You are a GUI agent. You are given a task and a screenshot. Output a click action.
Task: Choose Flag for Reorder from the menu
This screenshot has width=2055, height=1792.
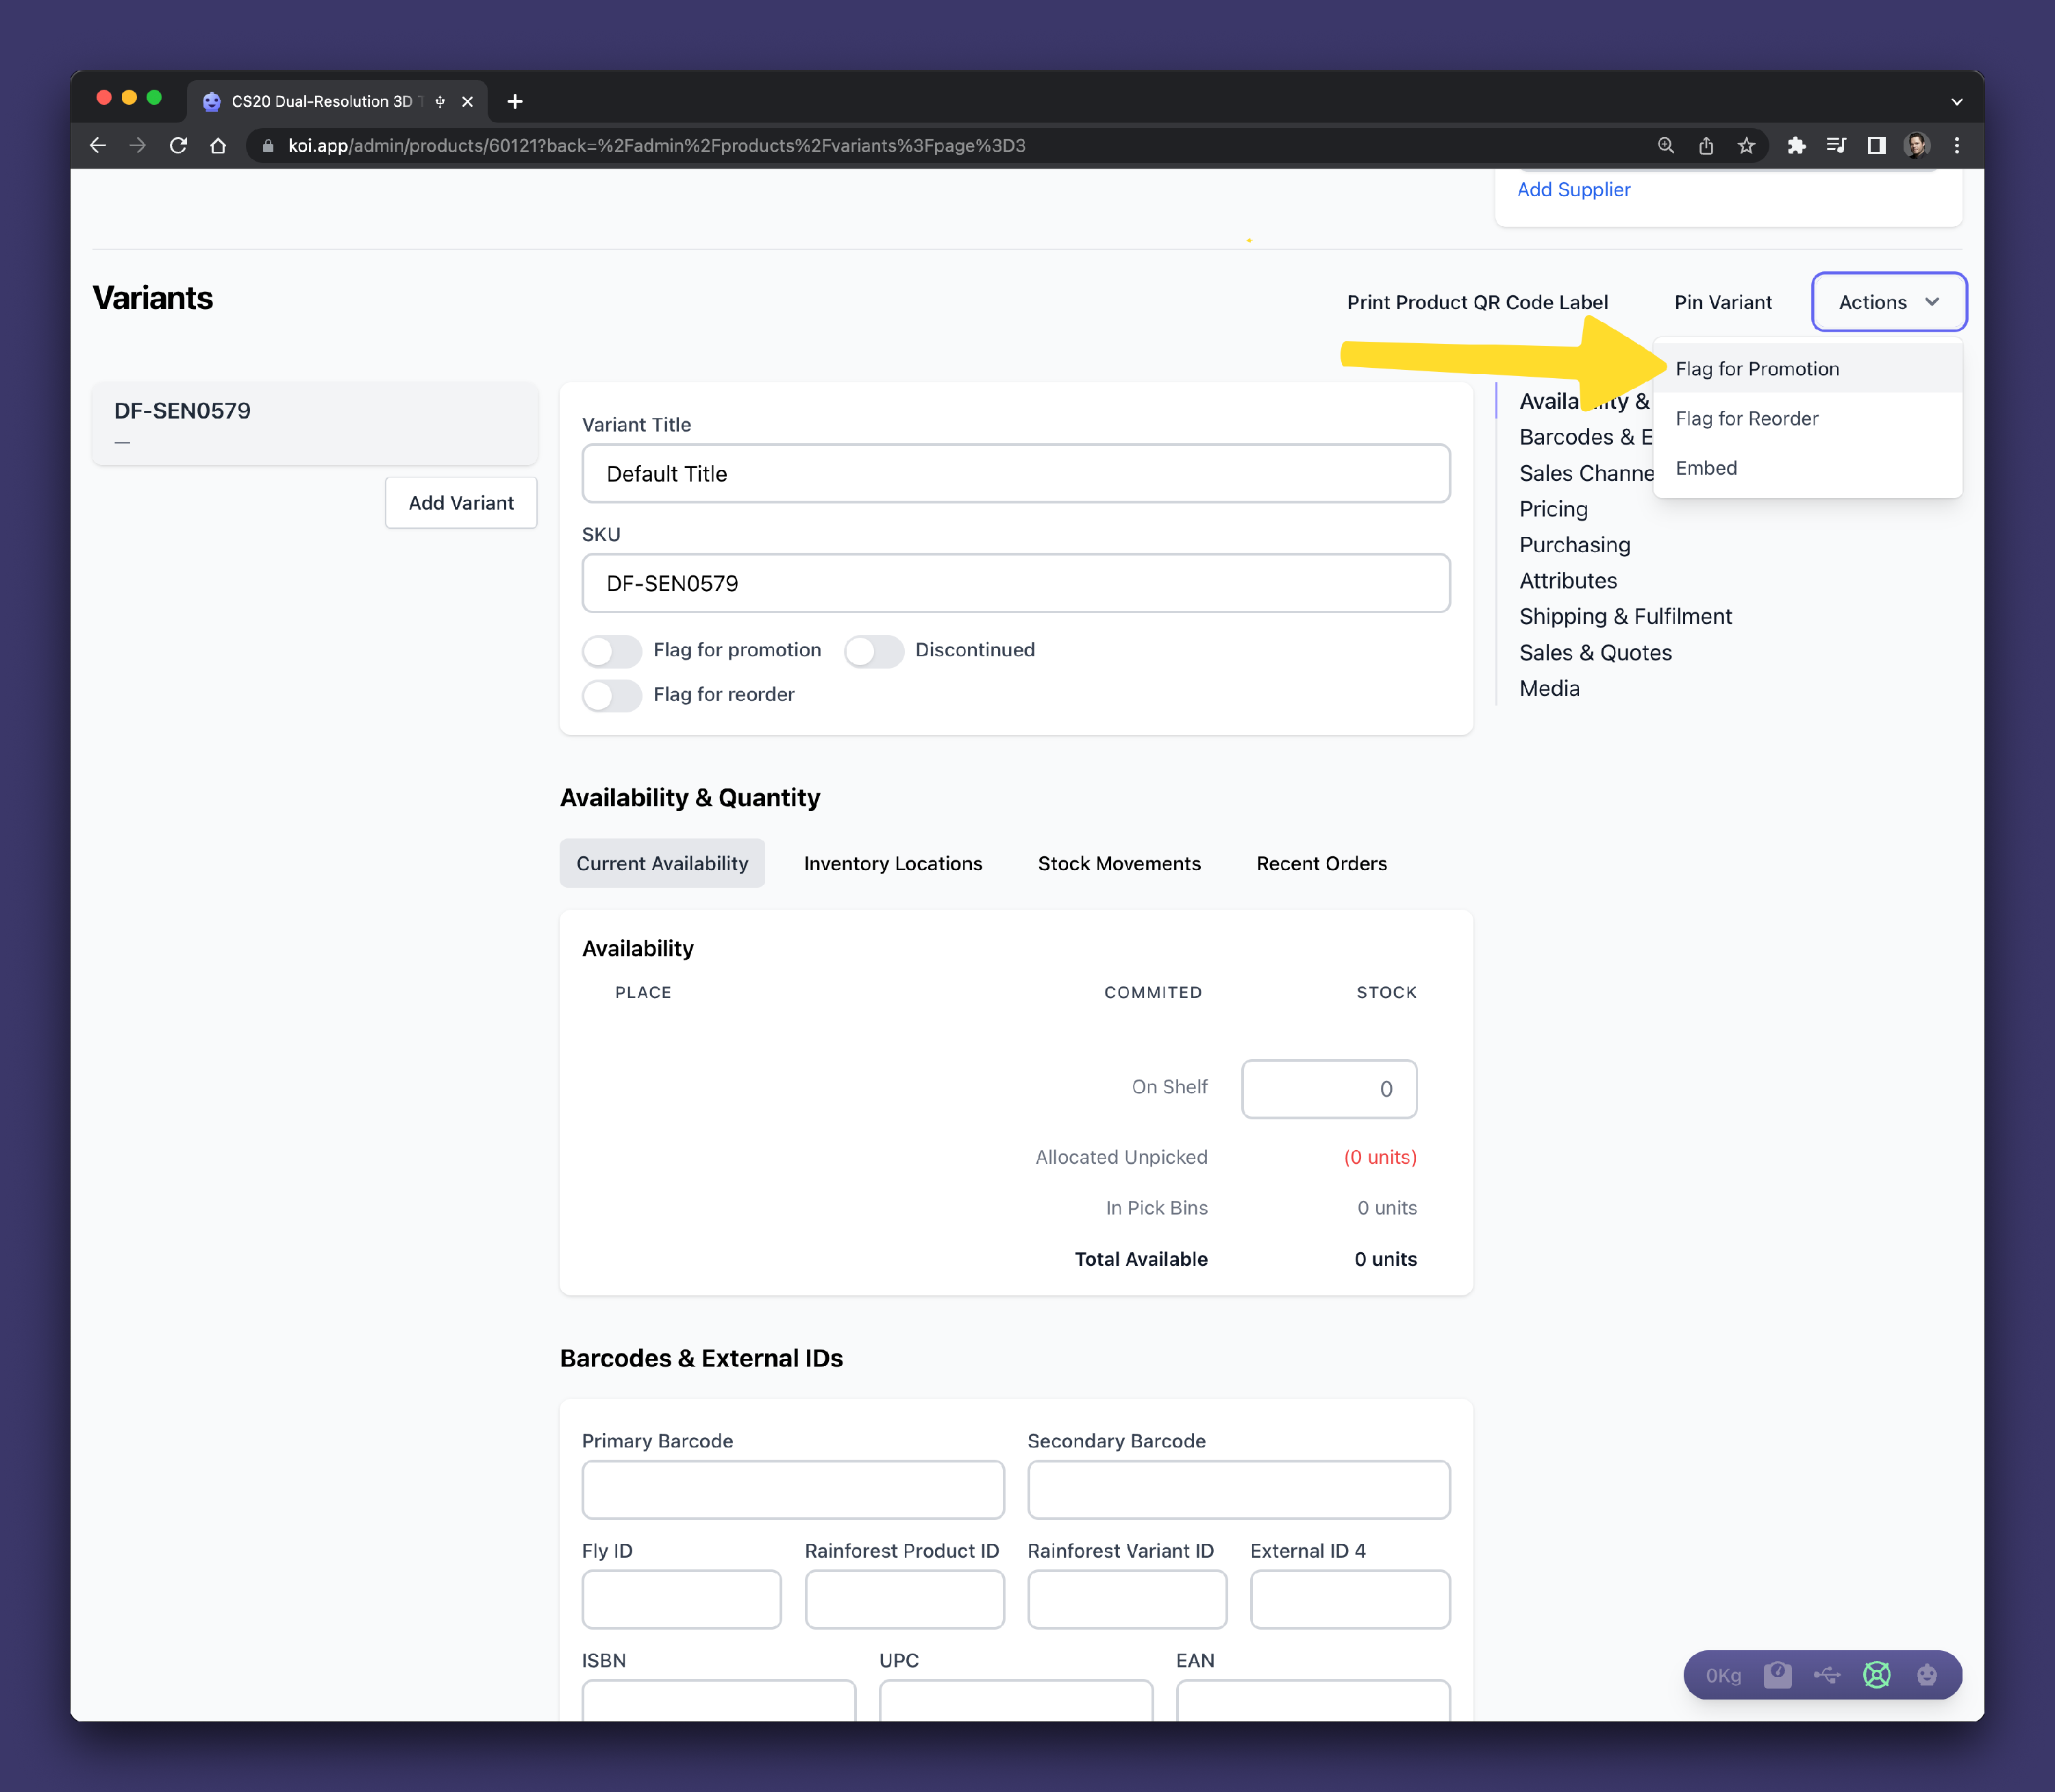1746,419
